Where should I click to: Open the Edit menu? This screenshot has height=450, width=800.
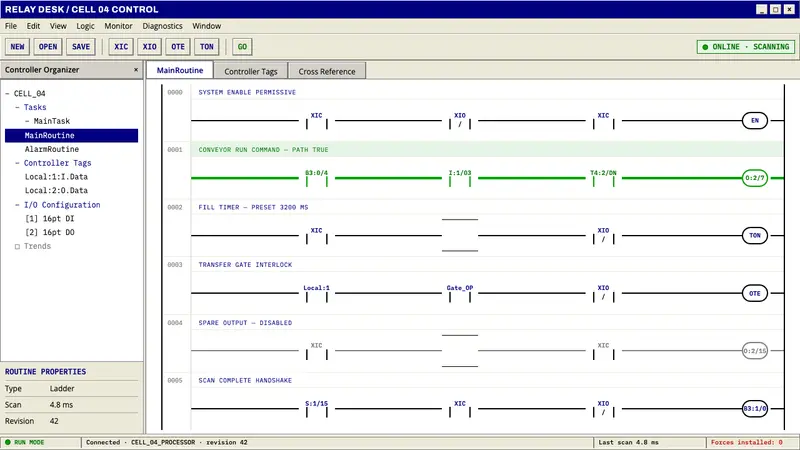click(x=33, y=26)
